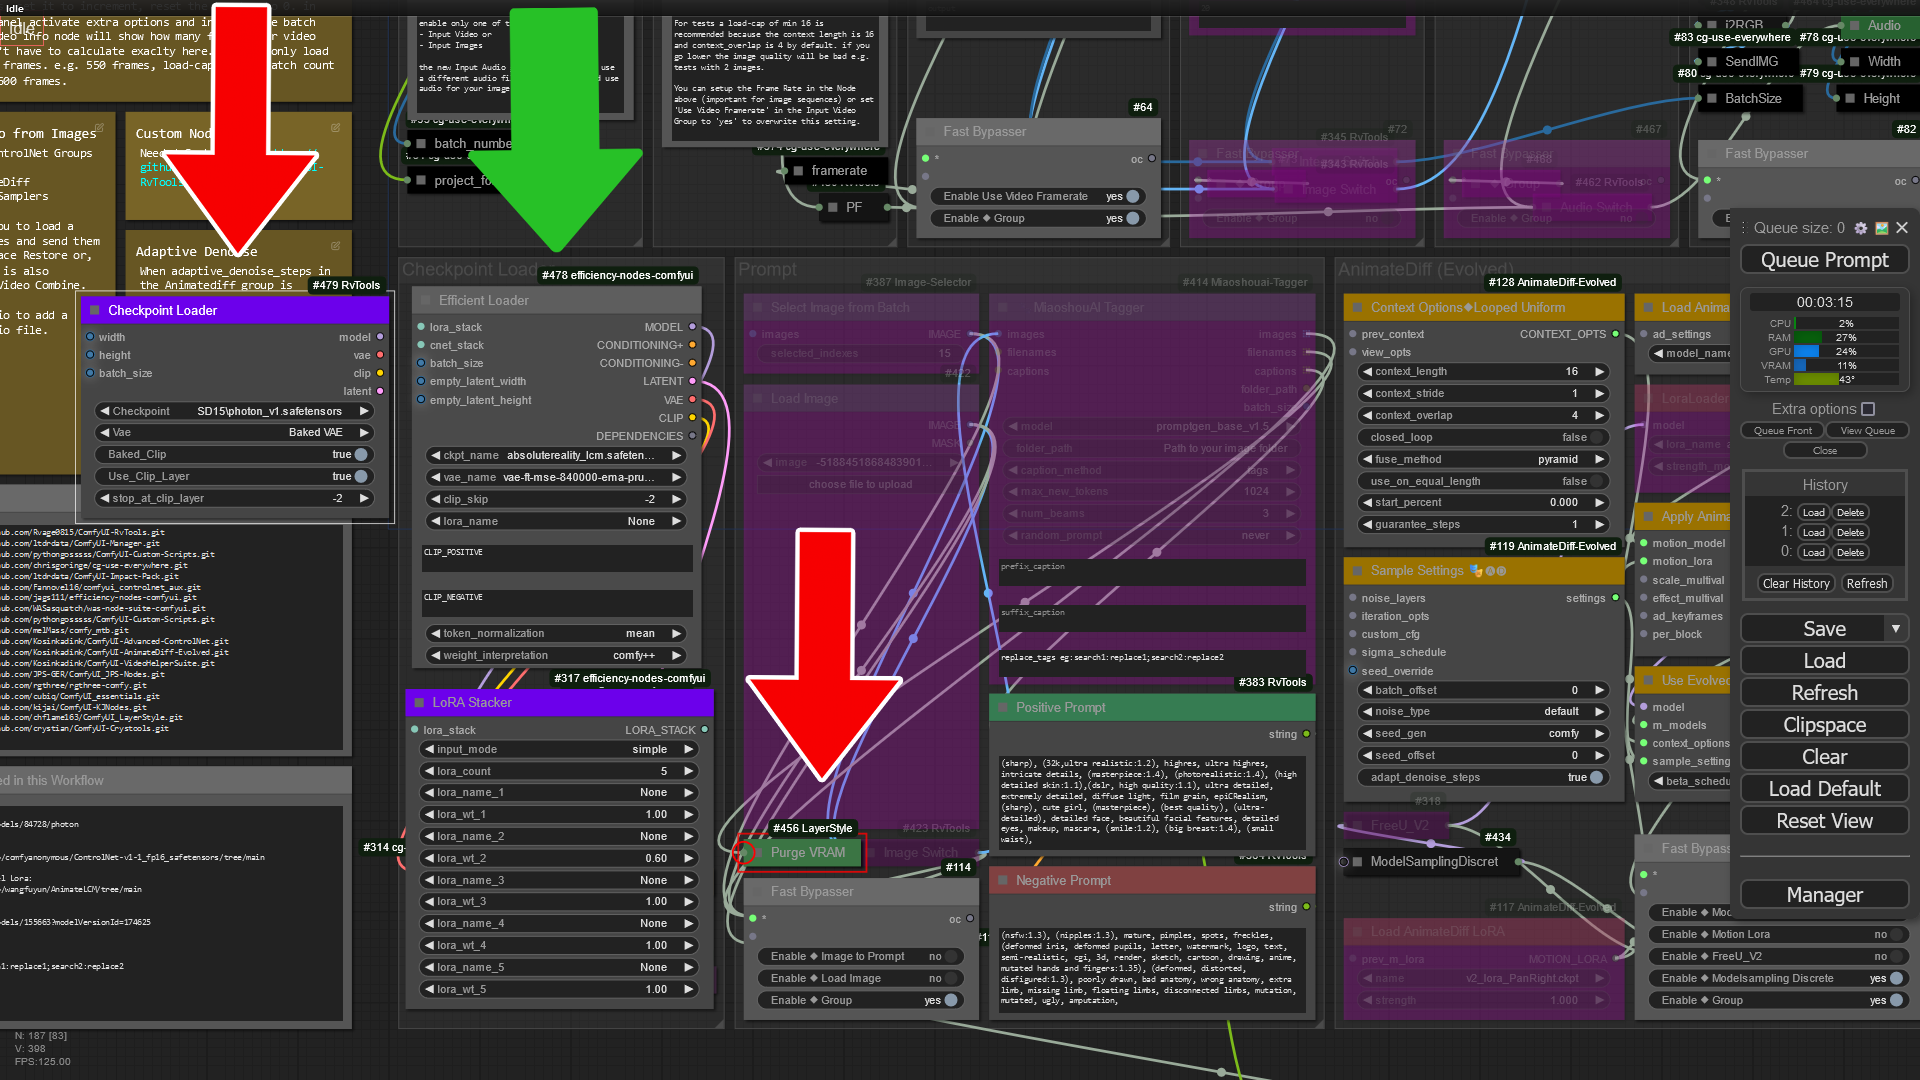The height and width of the screenshot is (1080, 1920).
Task: Click the Clear History button
Action: pos(1796,584)
